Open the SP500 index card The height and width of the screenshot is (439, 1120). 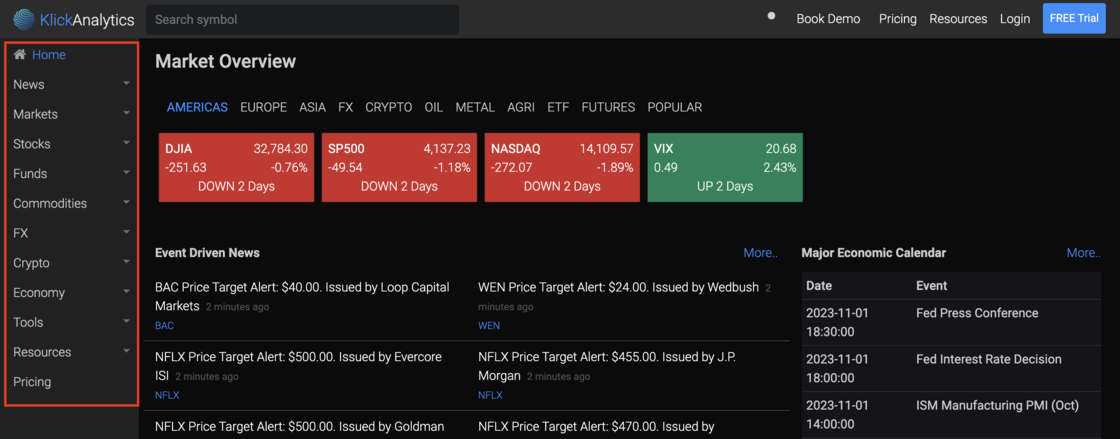pyautogui.click(x=399, y=168)
